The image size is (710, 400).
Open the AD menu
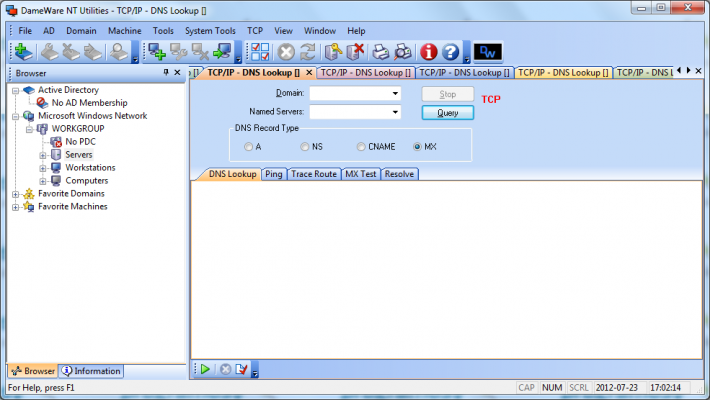pos(48,31)
